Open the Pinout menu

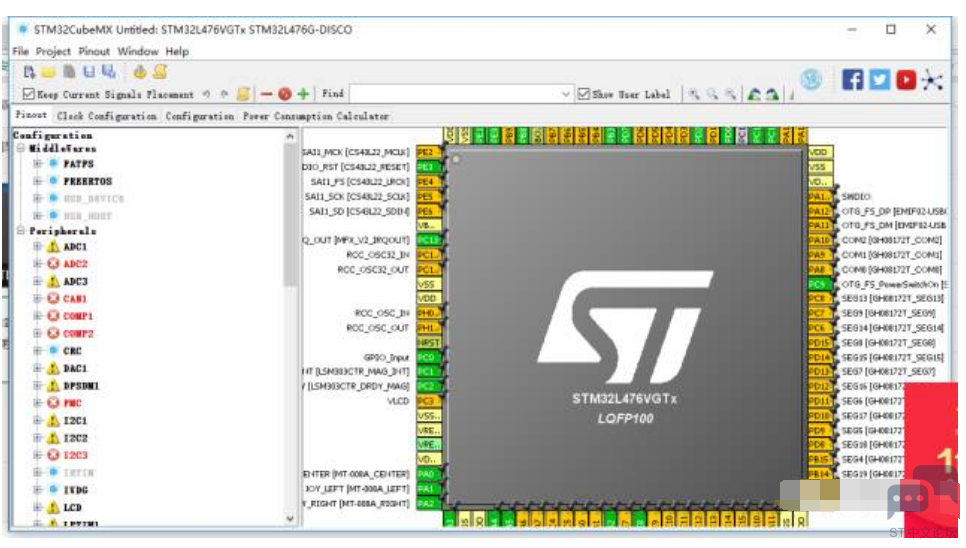(x=94, y=52)
